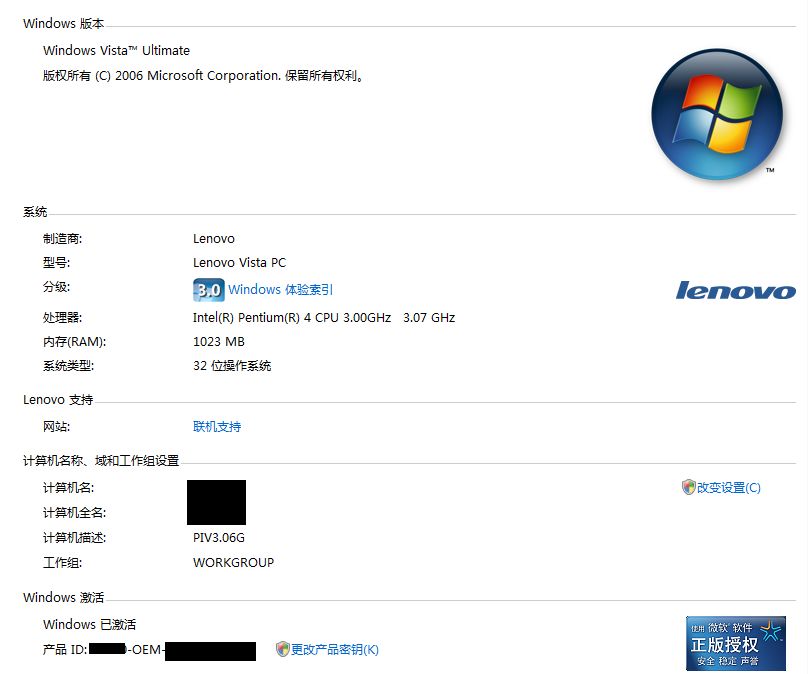Click the 正版授权 genuine Microsoft software badge
Image resolution: width=808 pixels, height=674 pixels.
pyautogui.click(x=736, y=644)
